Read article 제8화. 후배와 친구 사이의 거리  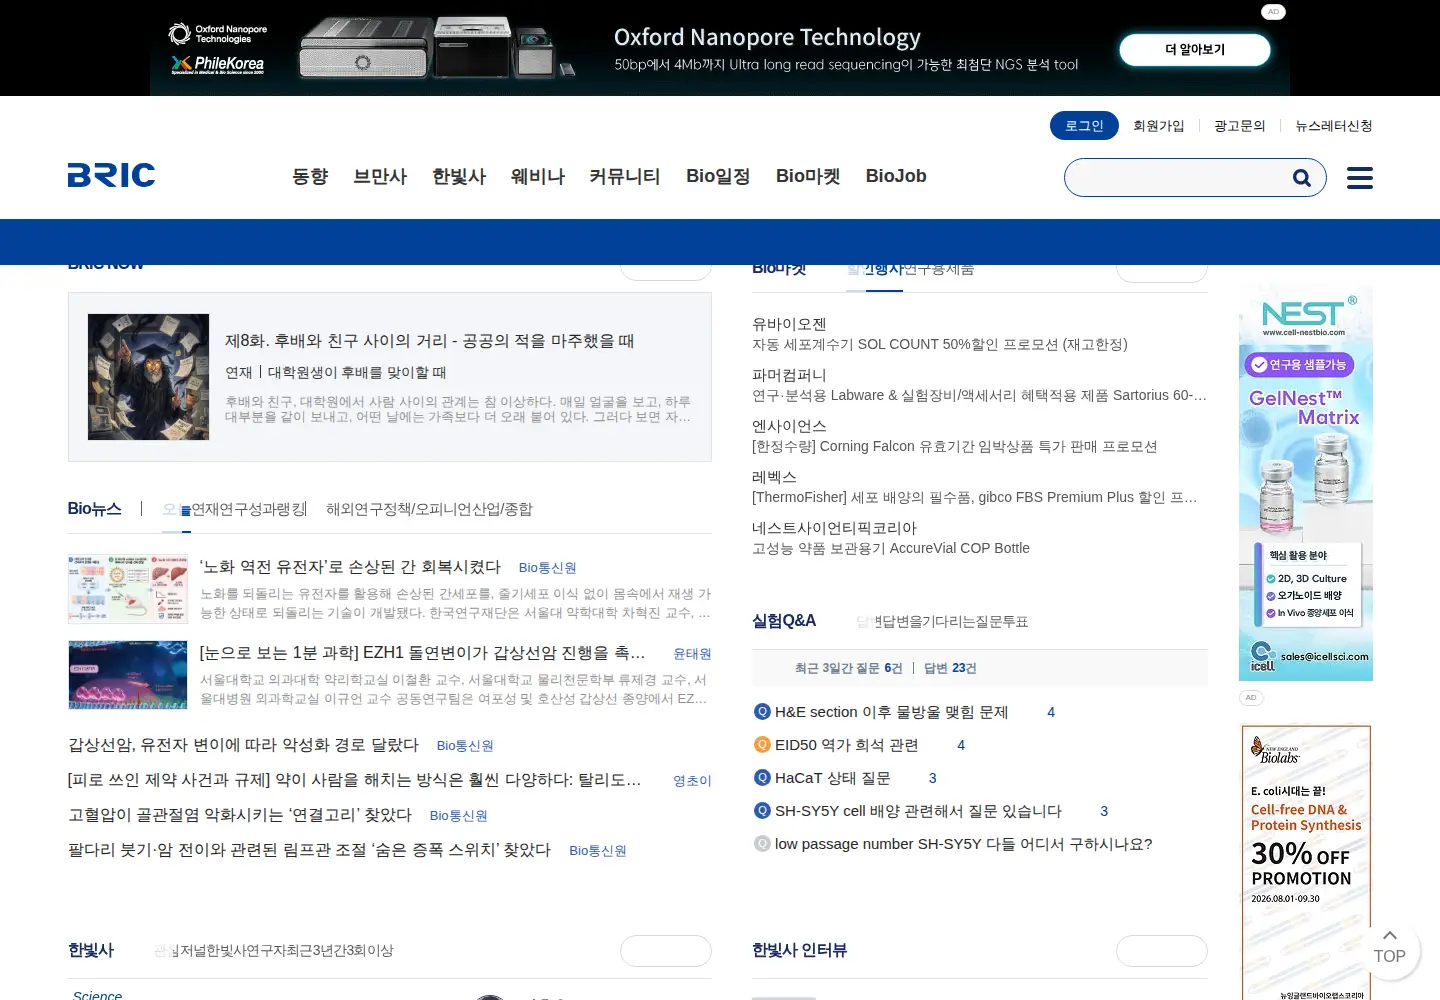coord(430,341)
